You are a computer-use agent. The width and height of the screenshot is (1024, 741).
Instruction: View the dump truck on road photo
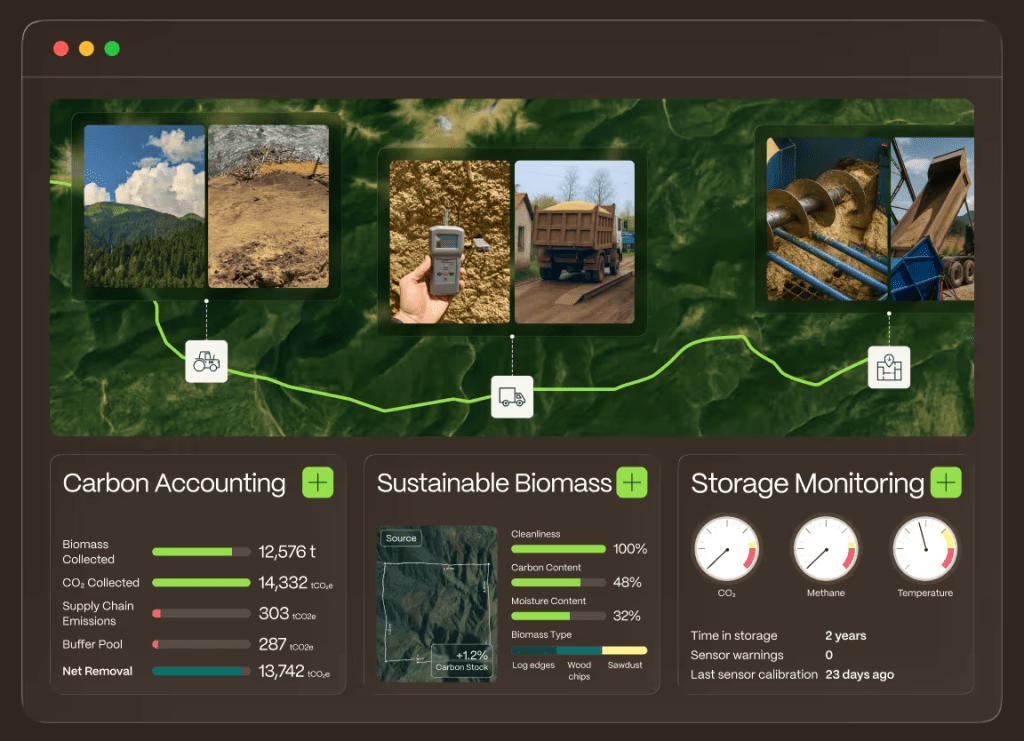click(x=574, y=242)
